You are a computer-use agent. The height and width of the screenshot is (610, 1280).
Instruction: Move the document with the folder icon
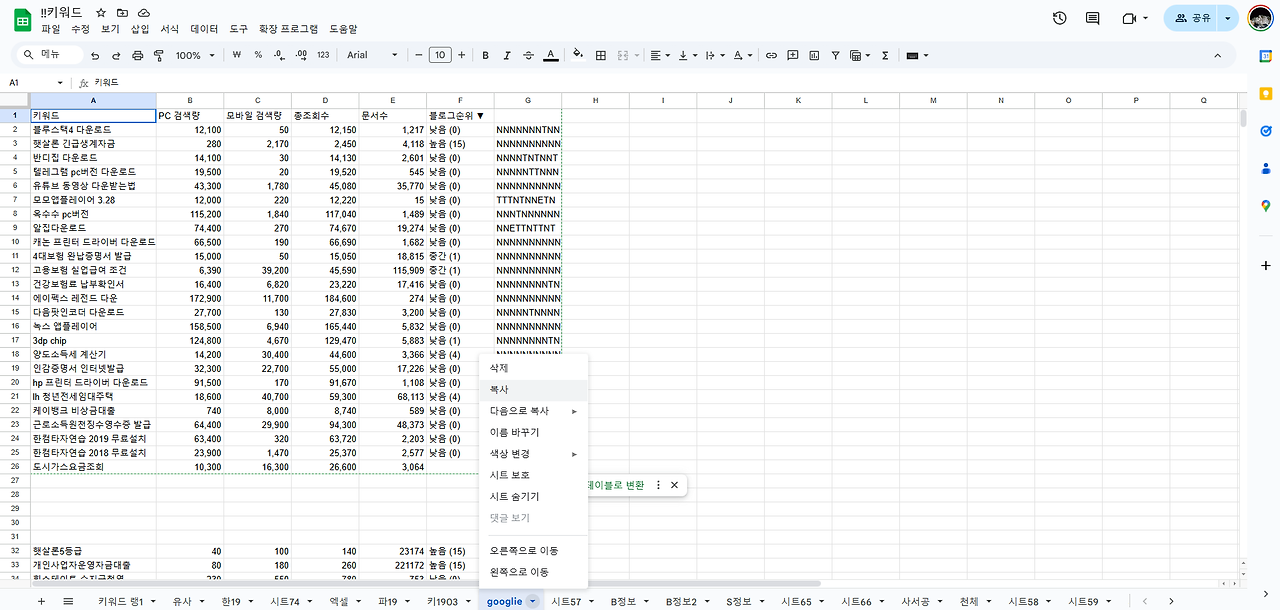[x=122, y=12]
